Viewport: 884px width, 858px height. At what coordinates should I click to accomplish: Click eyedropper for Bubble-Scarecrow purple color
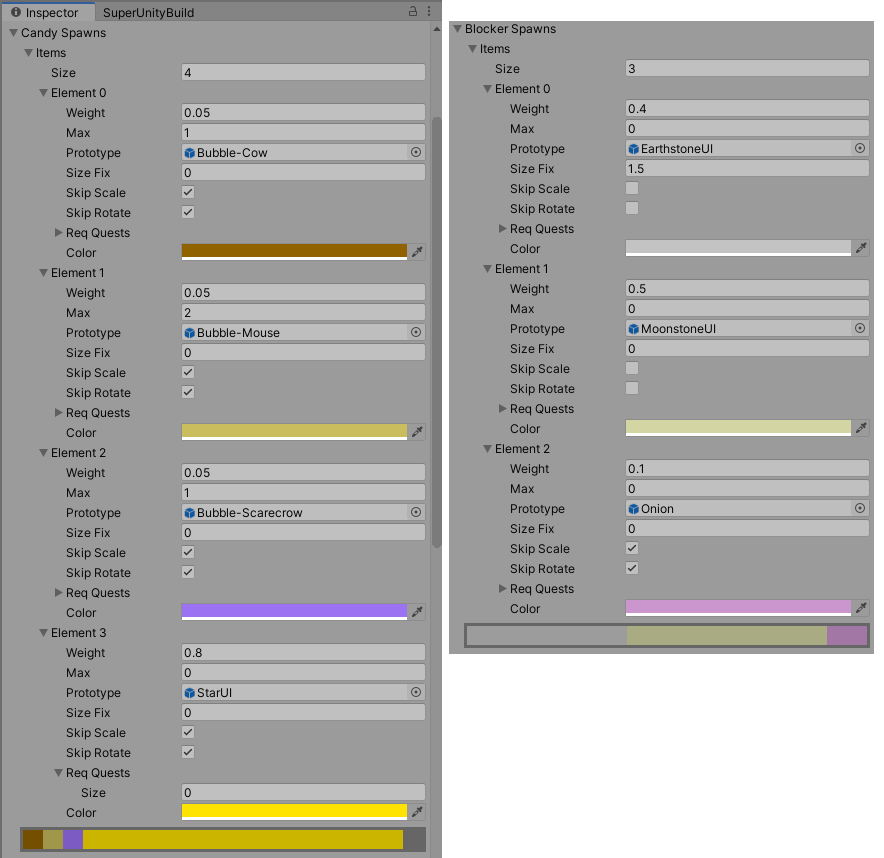point(417,612)
